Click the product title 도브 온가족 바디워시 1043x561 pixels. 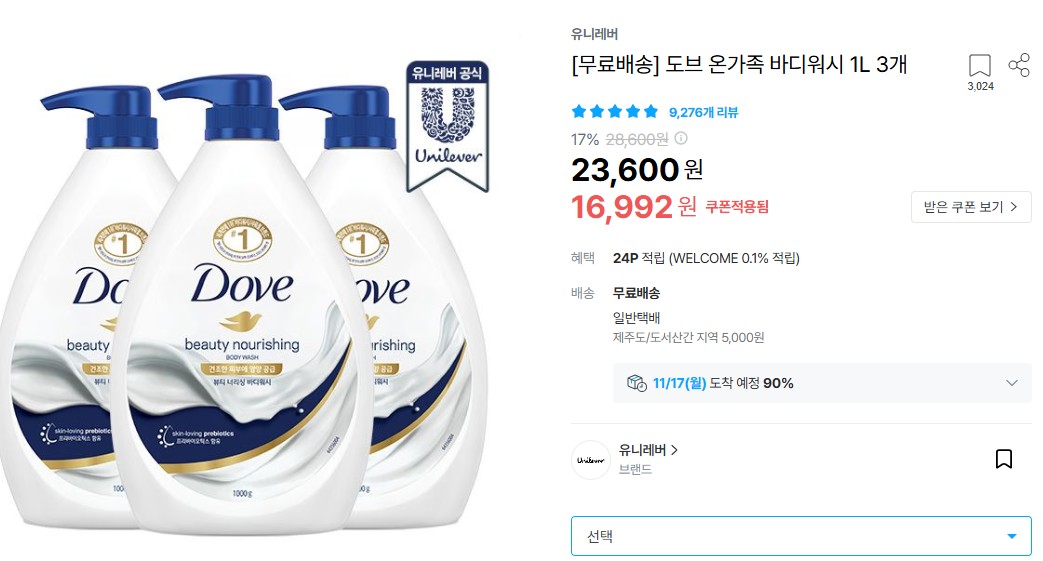coord(739,65)
